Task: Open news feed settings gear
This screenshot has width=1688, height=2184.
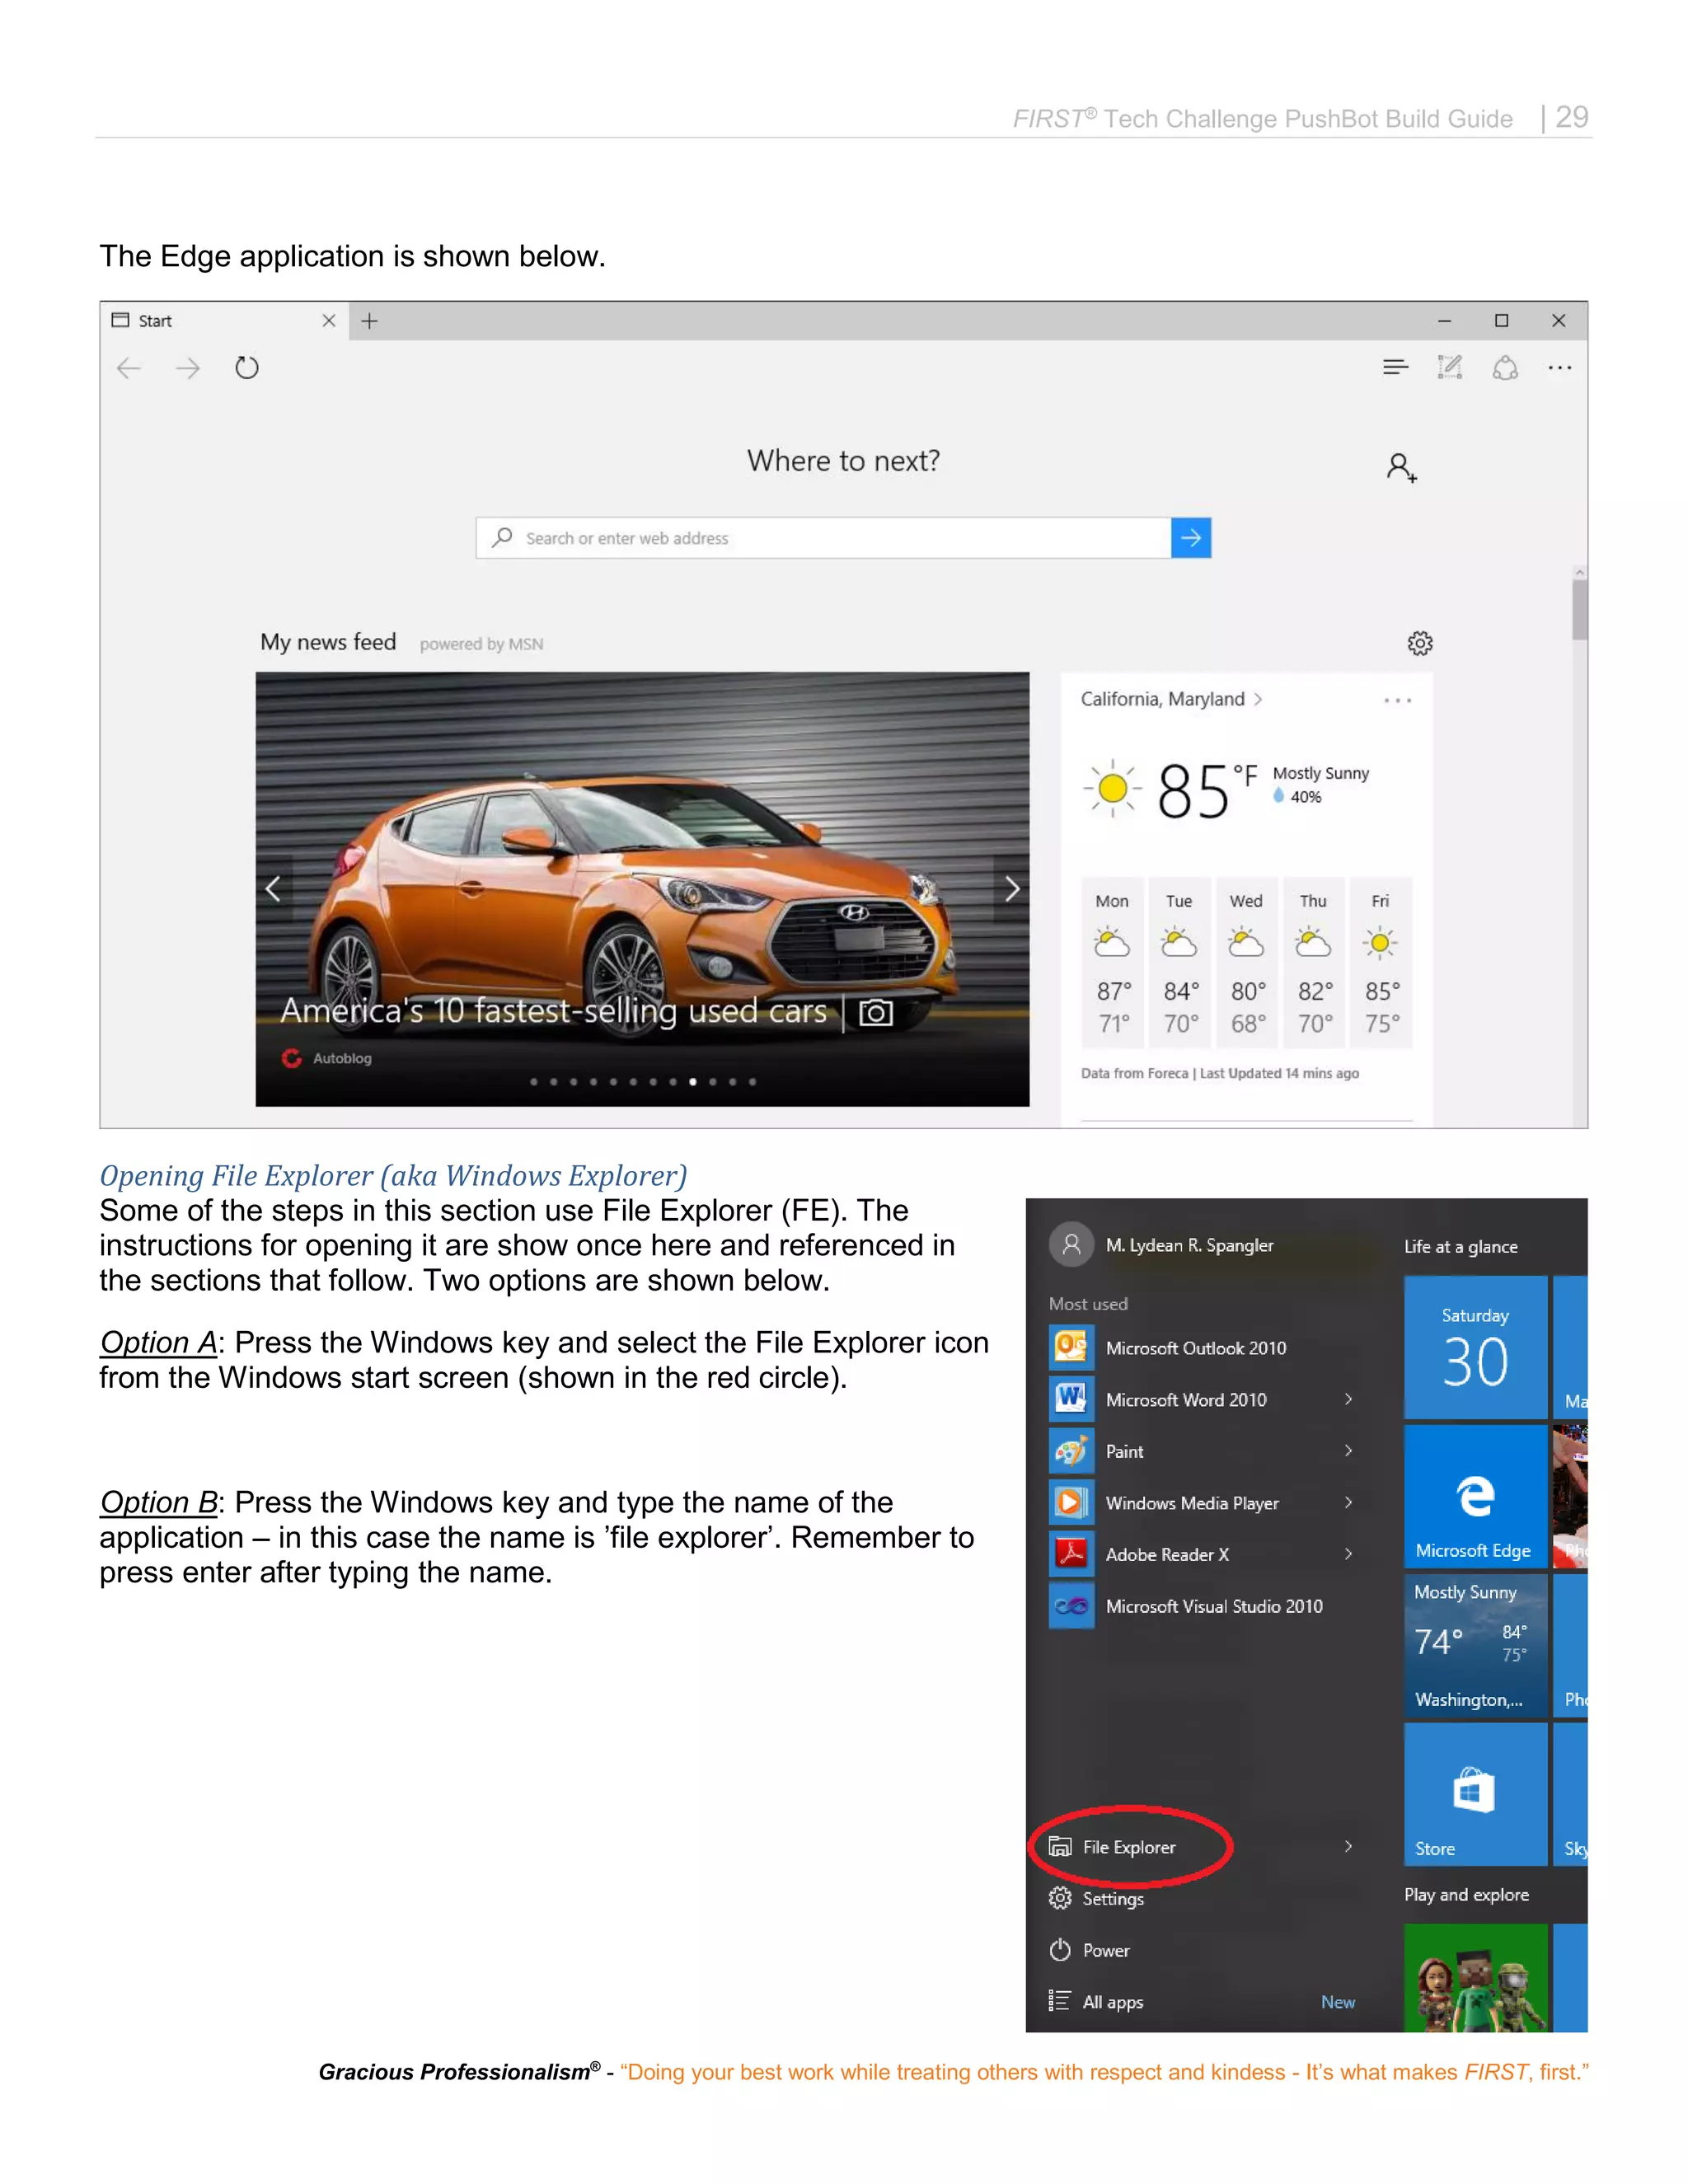Action: tap(1420, 643)
